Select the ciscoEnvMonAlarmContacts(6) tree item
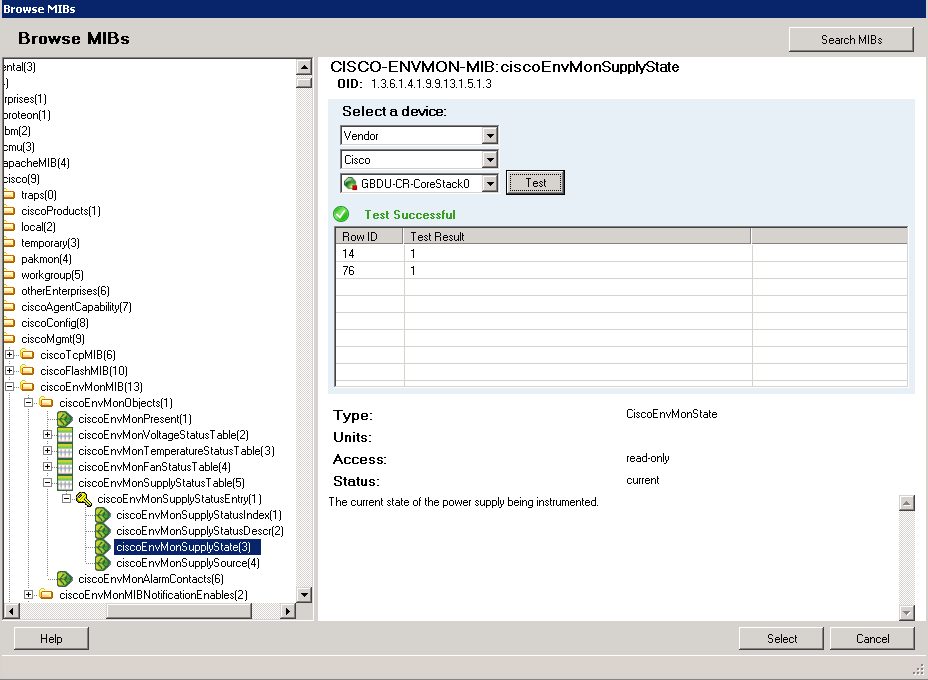The width and height of the screenshot is (928, 680). [x=151, y=579]
